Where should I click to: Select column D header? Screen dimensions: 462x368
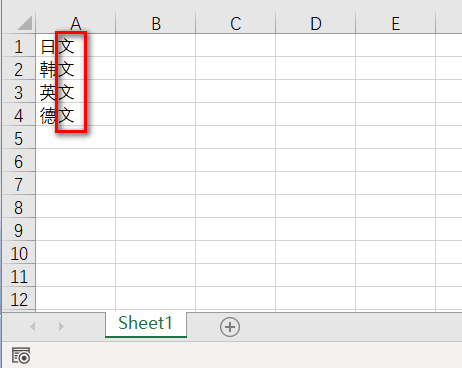(316, 23)
